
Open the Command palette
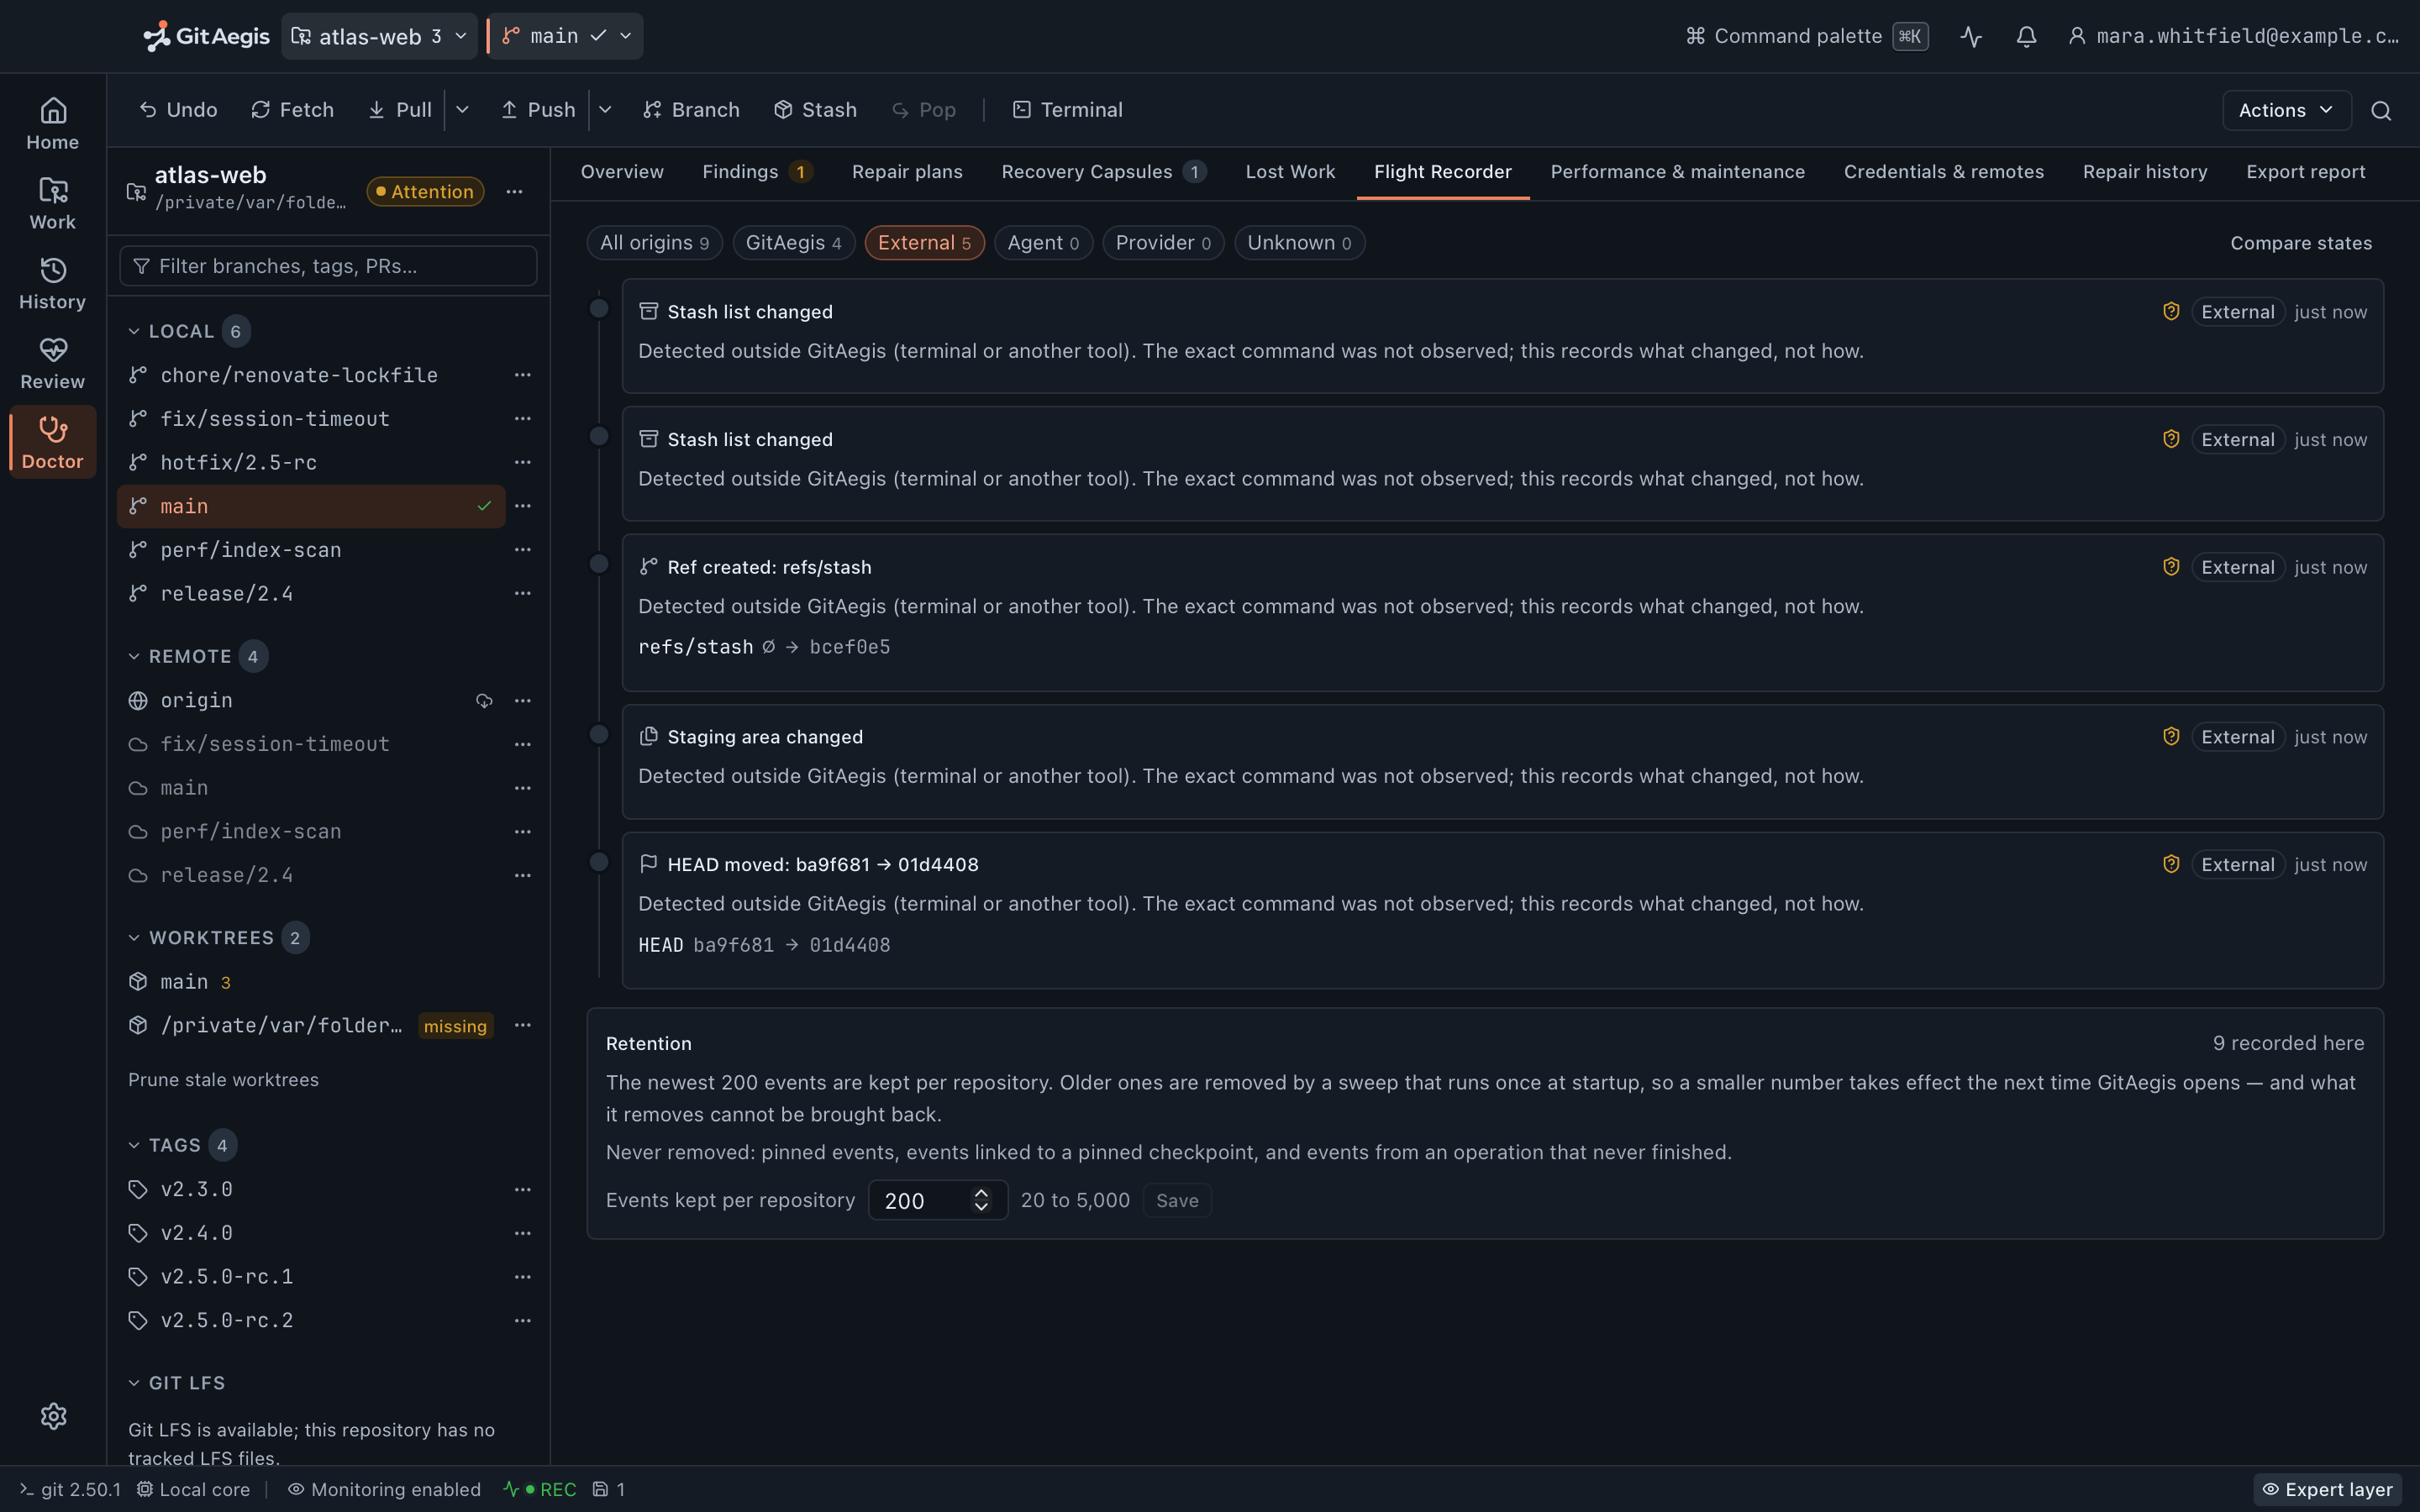point(1806,37)
